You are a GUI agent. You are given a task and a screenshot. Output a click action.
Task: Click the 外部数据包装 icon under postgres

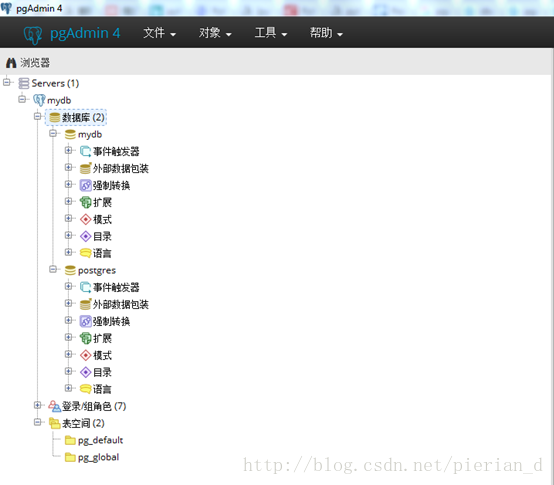86,304
